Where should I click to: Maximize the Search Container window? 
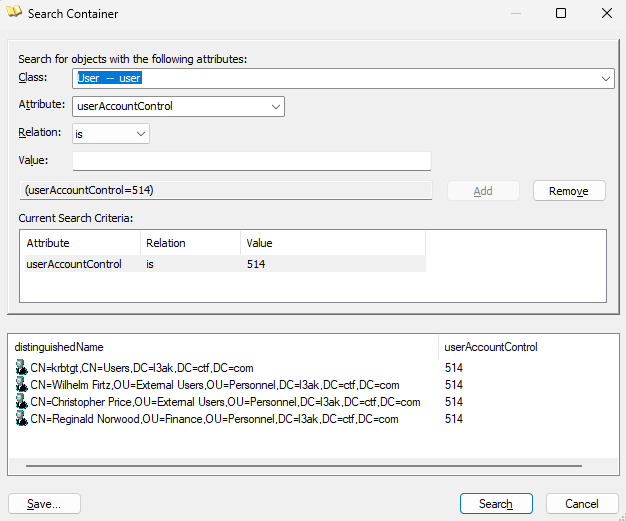(561, 14)
